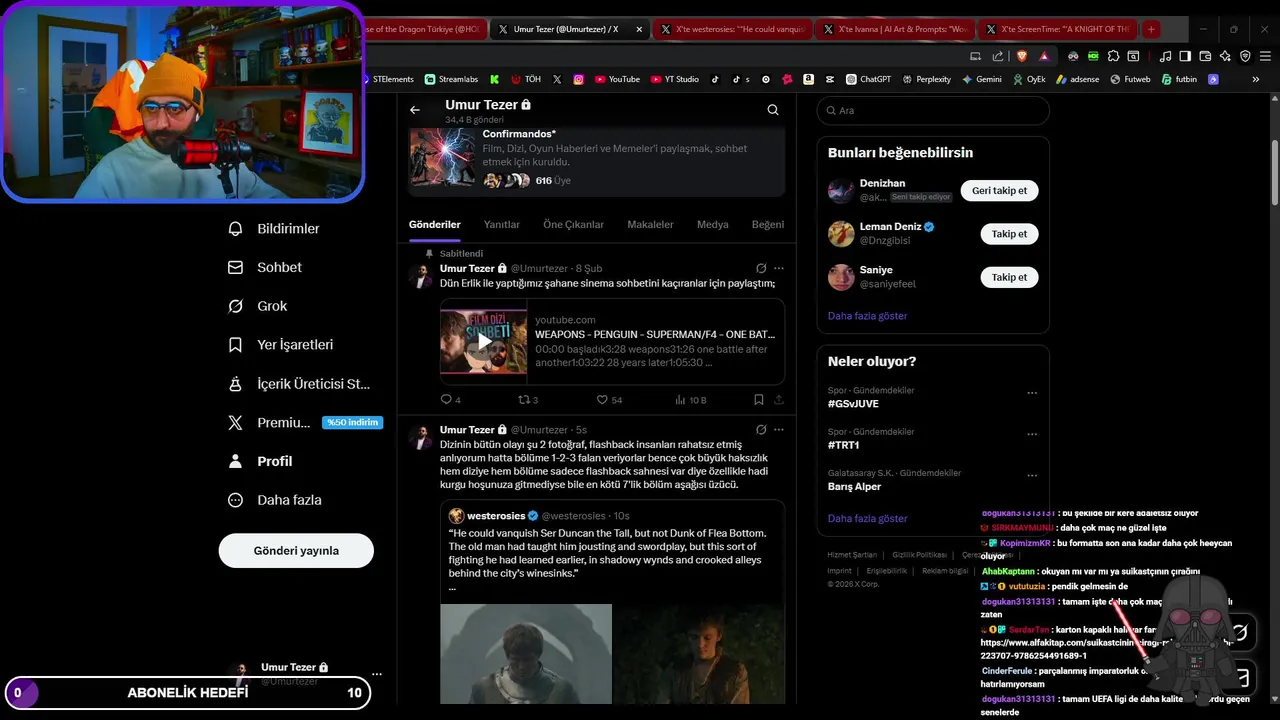1280x720 pixels.
Task: Open Gemini bookmark
Action: click(x=982, y=79)
